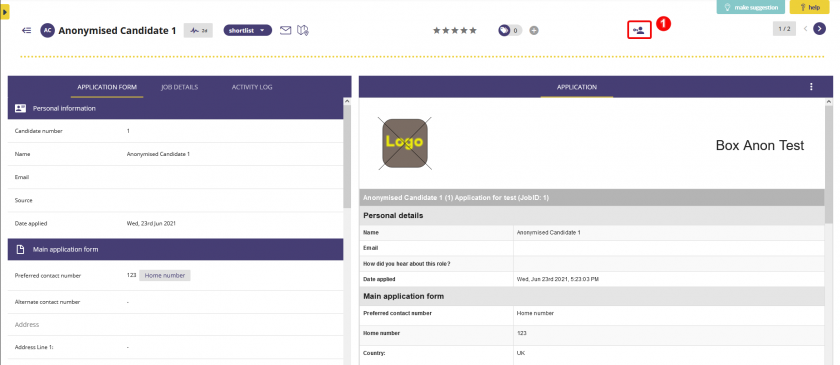Set rating to fifth star
Screen dimensions: 840x365
click(472, 31)
